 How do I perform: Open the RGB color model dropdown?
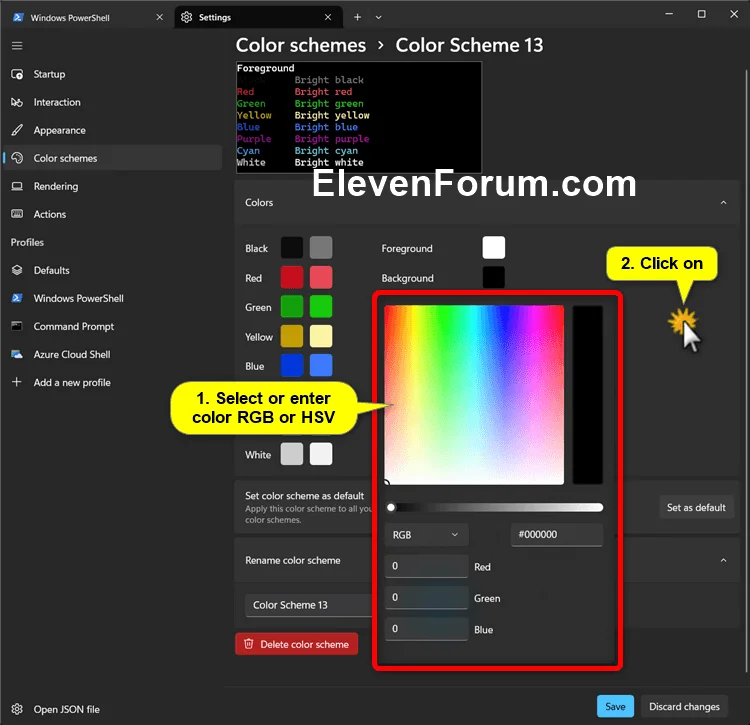tap(426, 535)
